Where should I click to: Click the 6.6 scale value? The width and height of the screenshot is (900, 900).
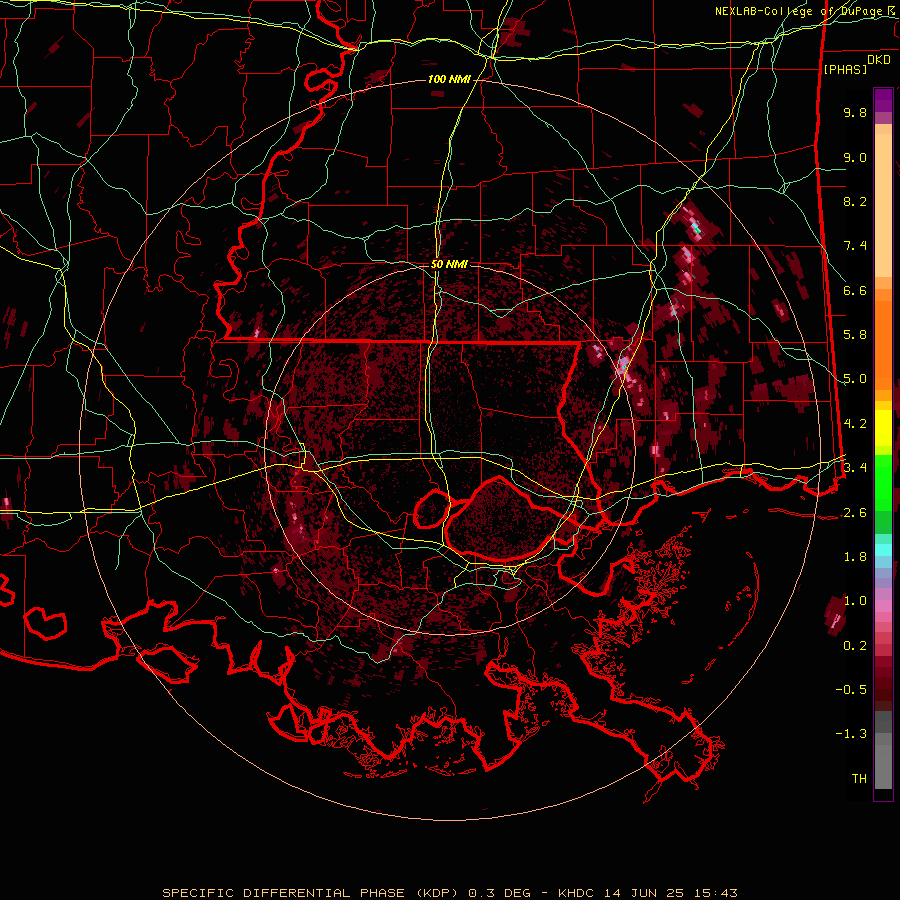855,290
